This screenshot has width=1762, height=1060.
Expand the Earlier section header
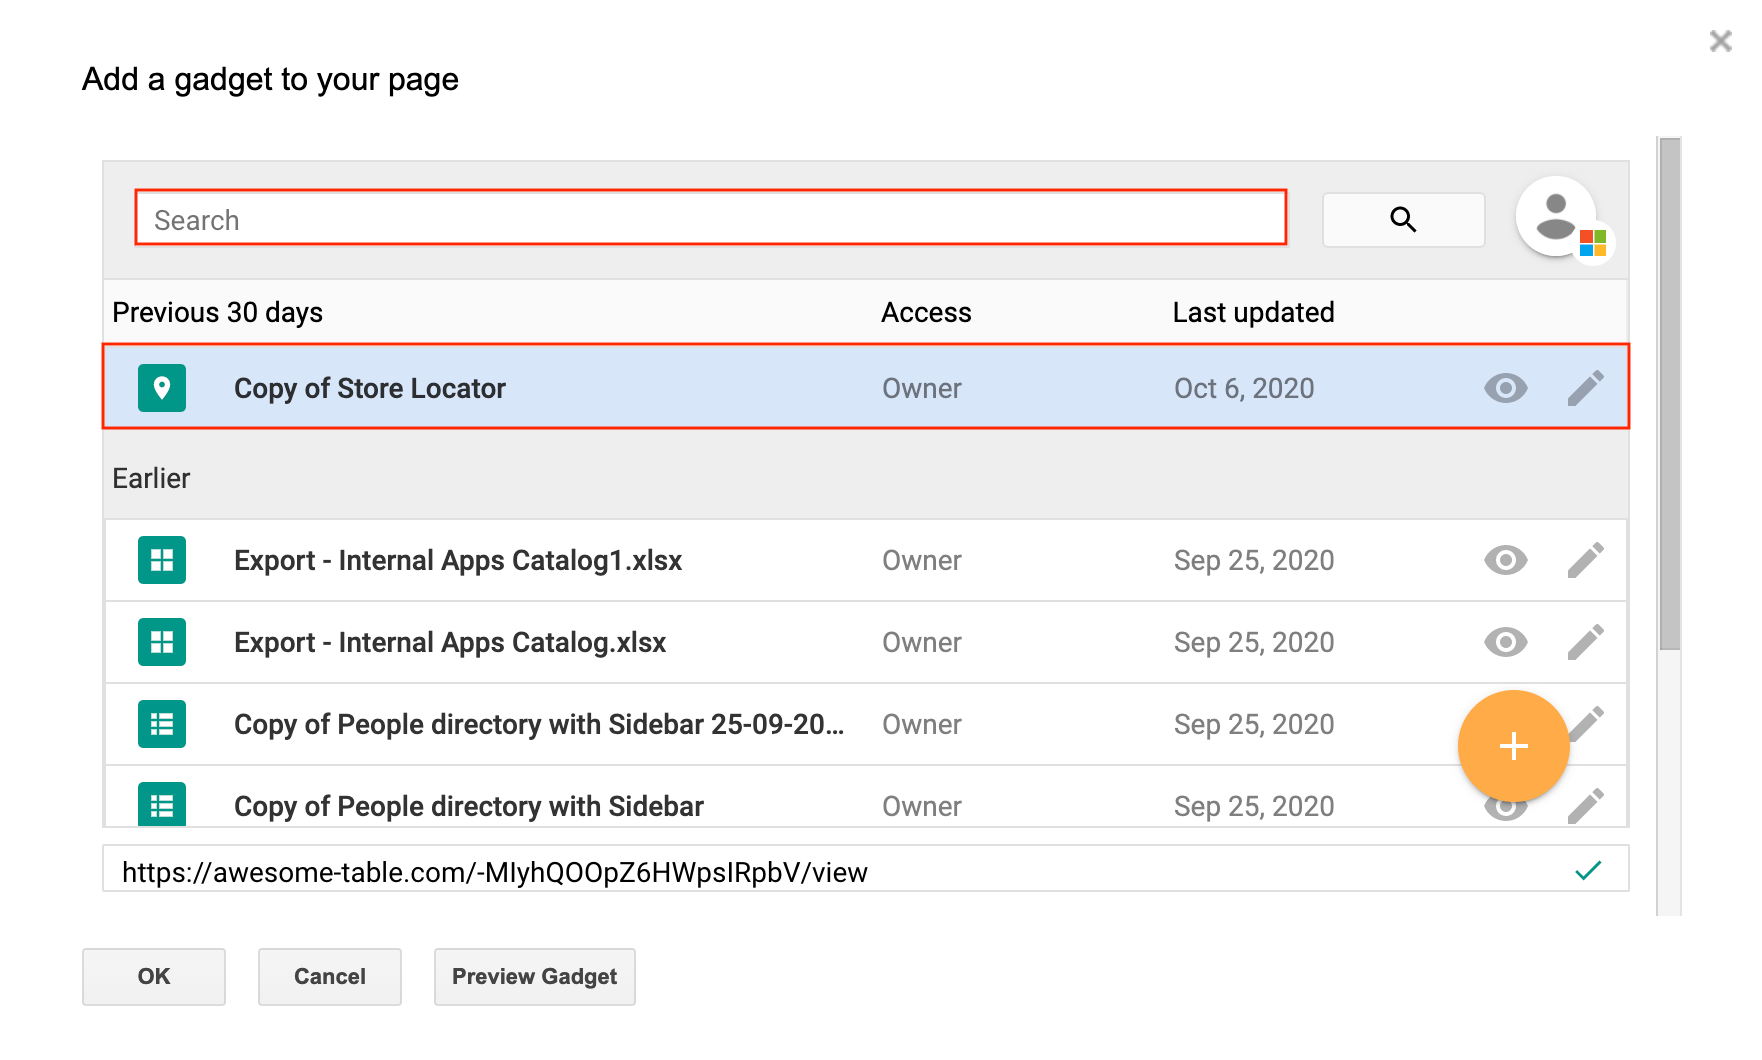coord(151,478)
